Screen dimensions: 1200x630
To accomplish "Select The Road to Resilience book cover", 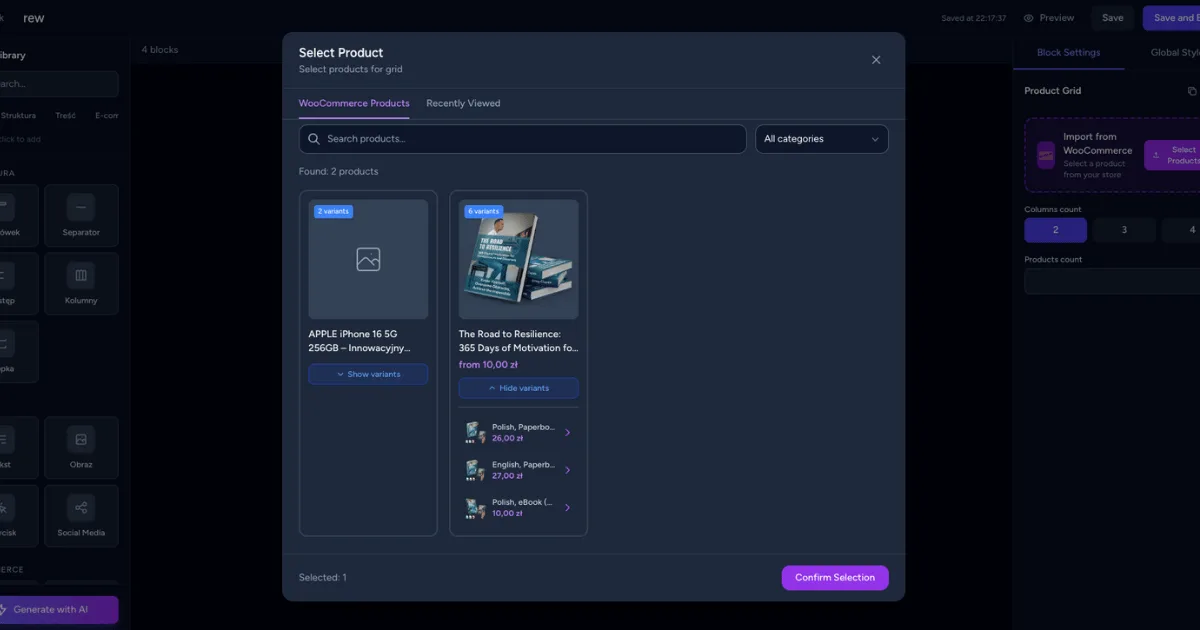I will (x=518, y=259).
